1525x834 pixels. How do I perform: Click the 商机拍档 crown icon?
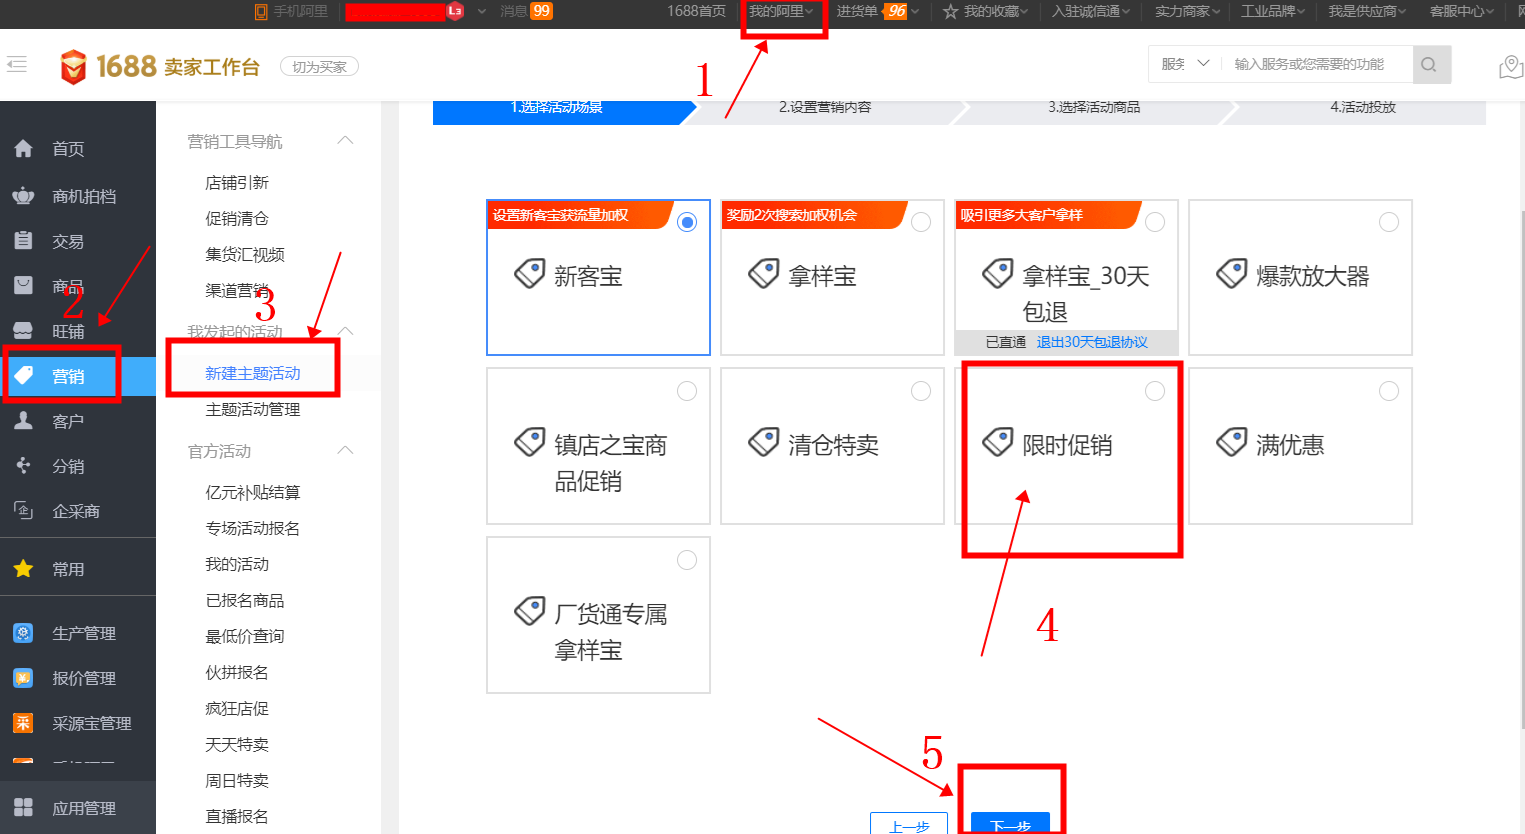click(24, 196)
